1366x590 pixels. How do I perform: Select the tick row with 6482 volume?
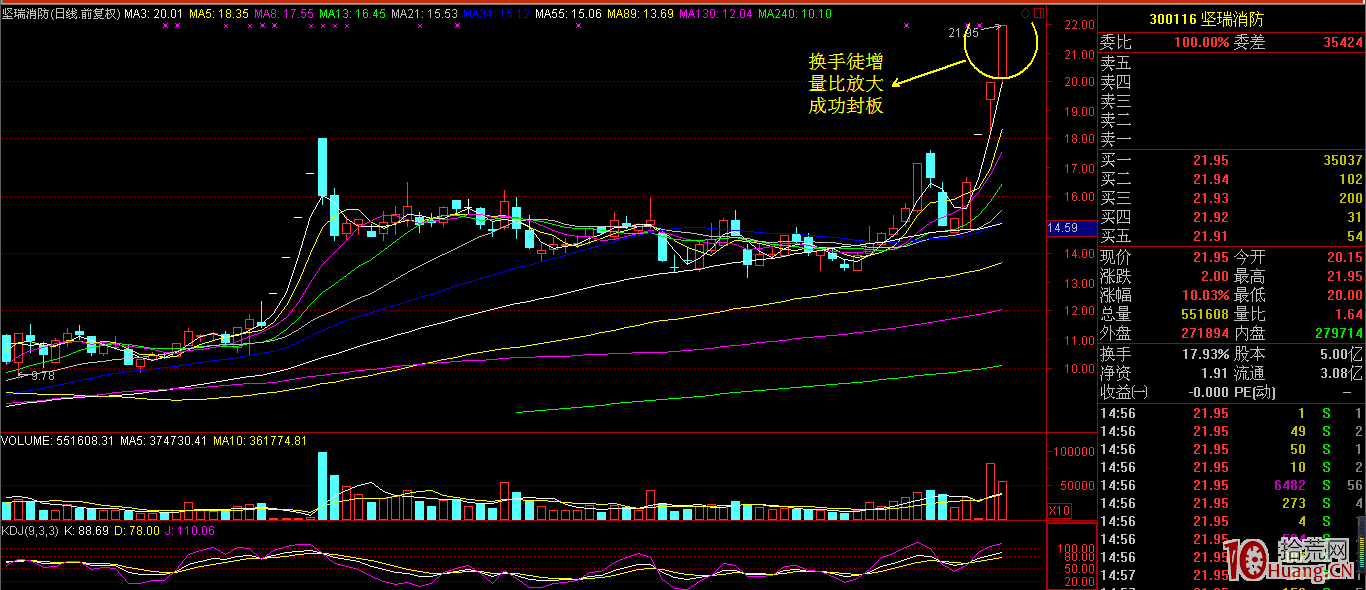click(x=1231, y=485)
